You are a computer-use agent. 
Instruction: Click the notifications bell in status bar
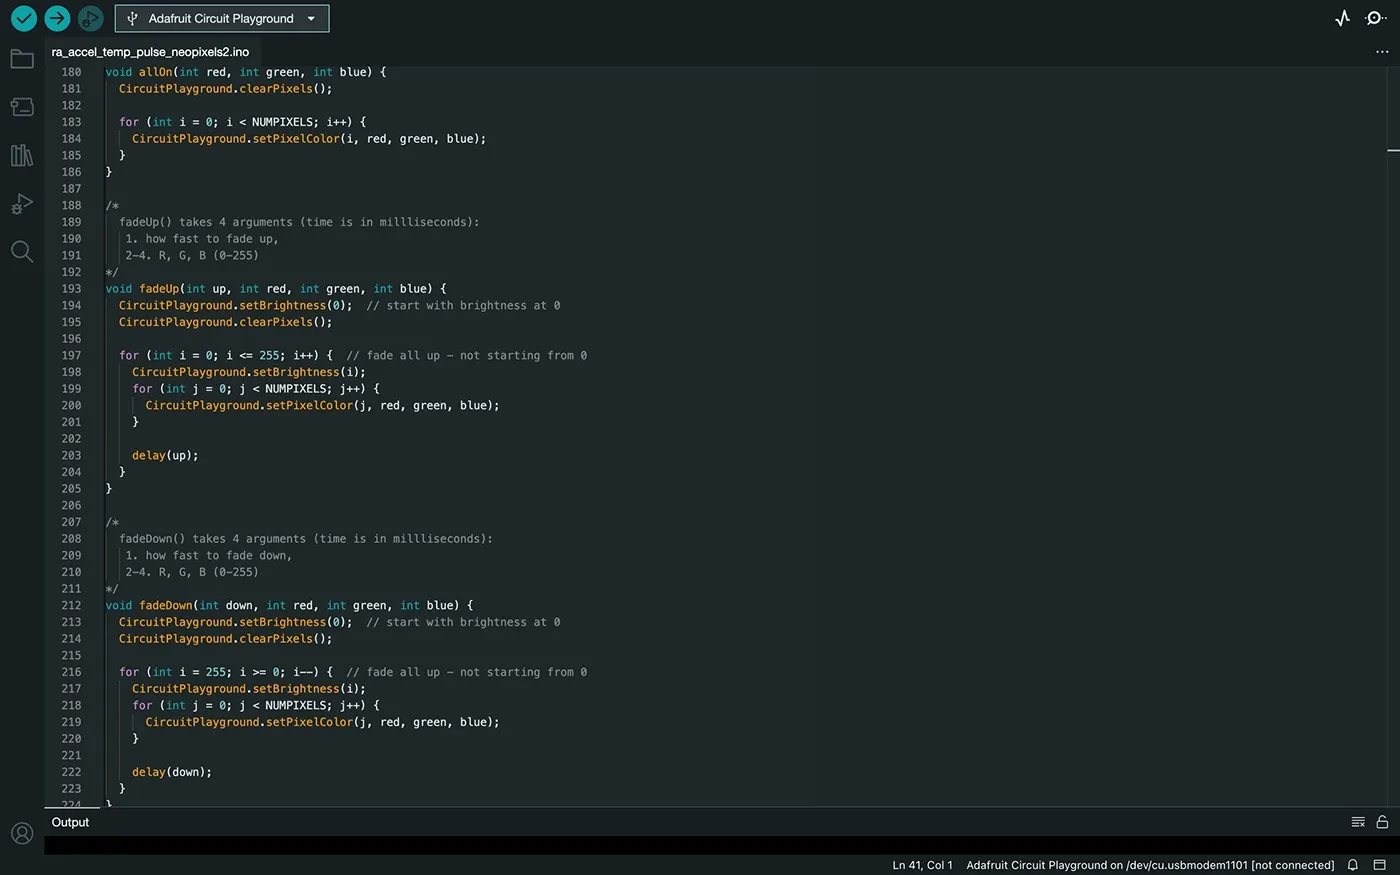coord(1353,865)
